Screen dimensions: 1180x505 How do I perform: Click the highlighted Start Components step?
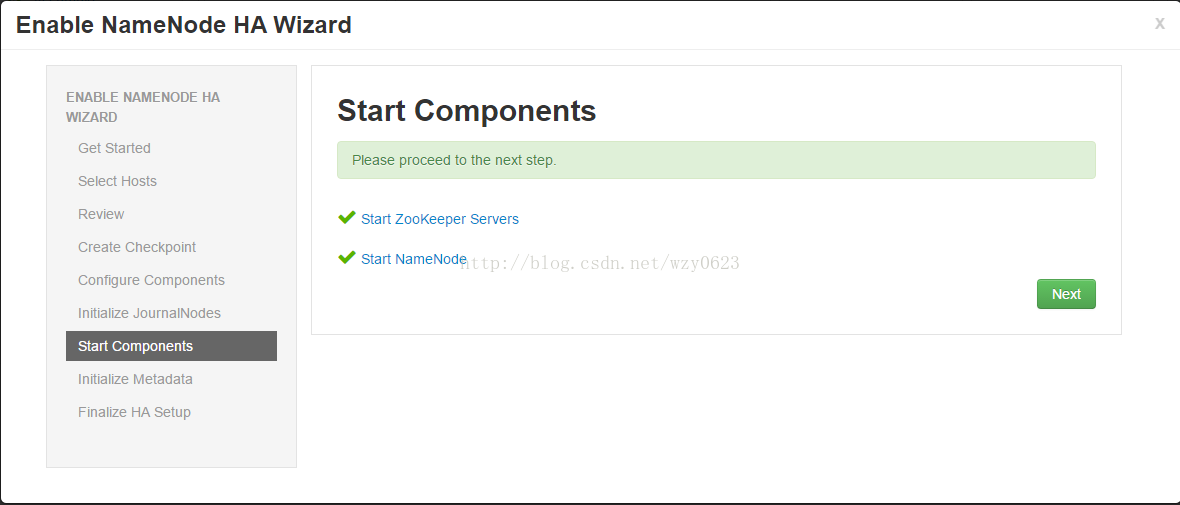[x=172, y=346]
